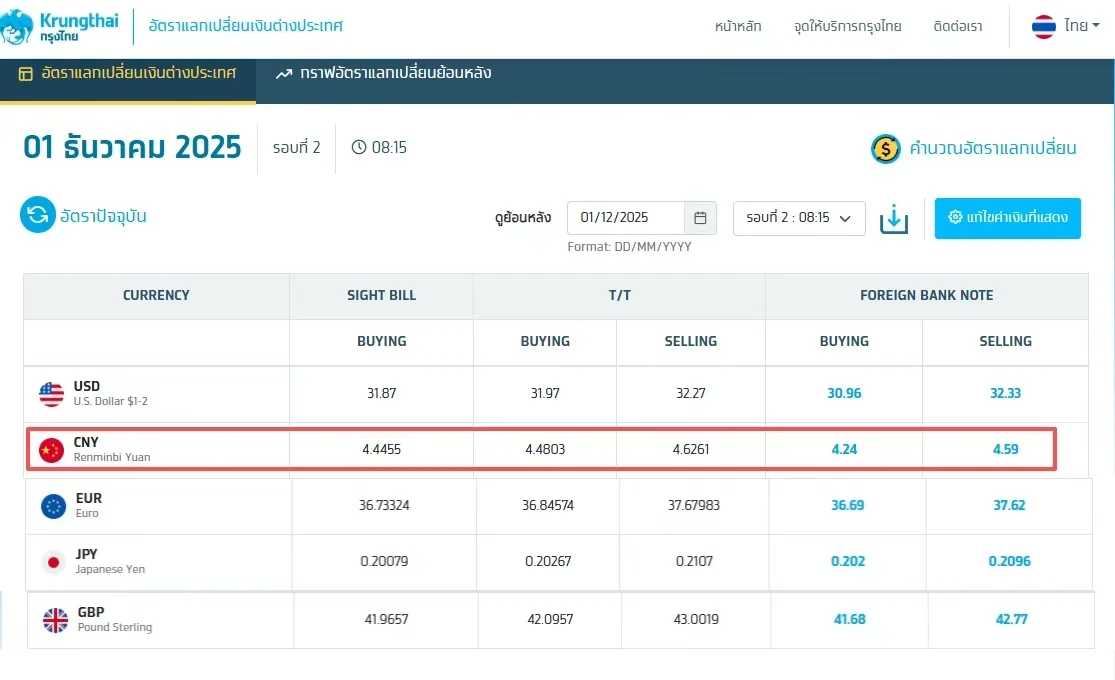Click the clock icon beside 08:15
Viewport: 1115px width, 680px height.
tap(359, 147)
